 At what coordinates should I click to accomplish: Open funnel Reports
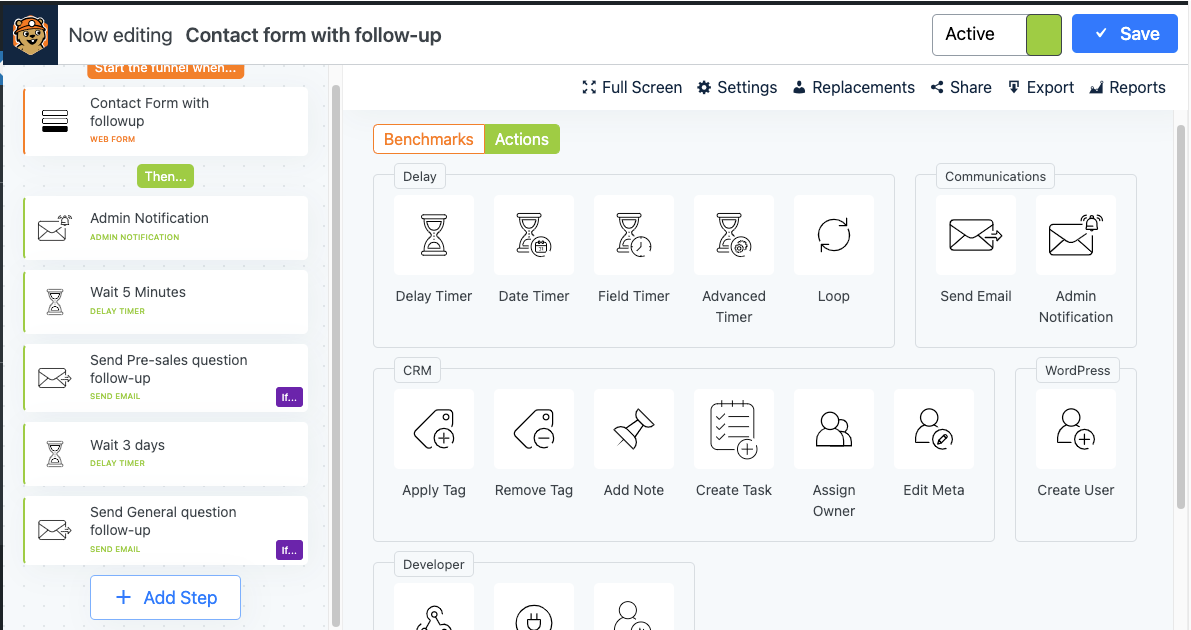tap(1127, 87)
